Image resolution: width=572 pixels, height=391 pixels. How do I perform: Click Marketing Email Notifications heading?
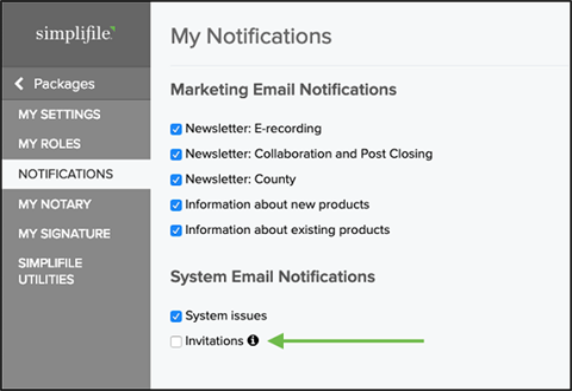tap(283, 90)
